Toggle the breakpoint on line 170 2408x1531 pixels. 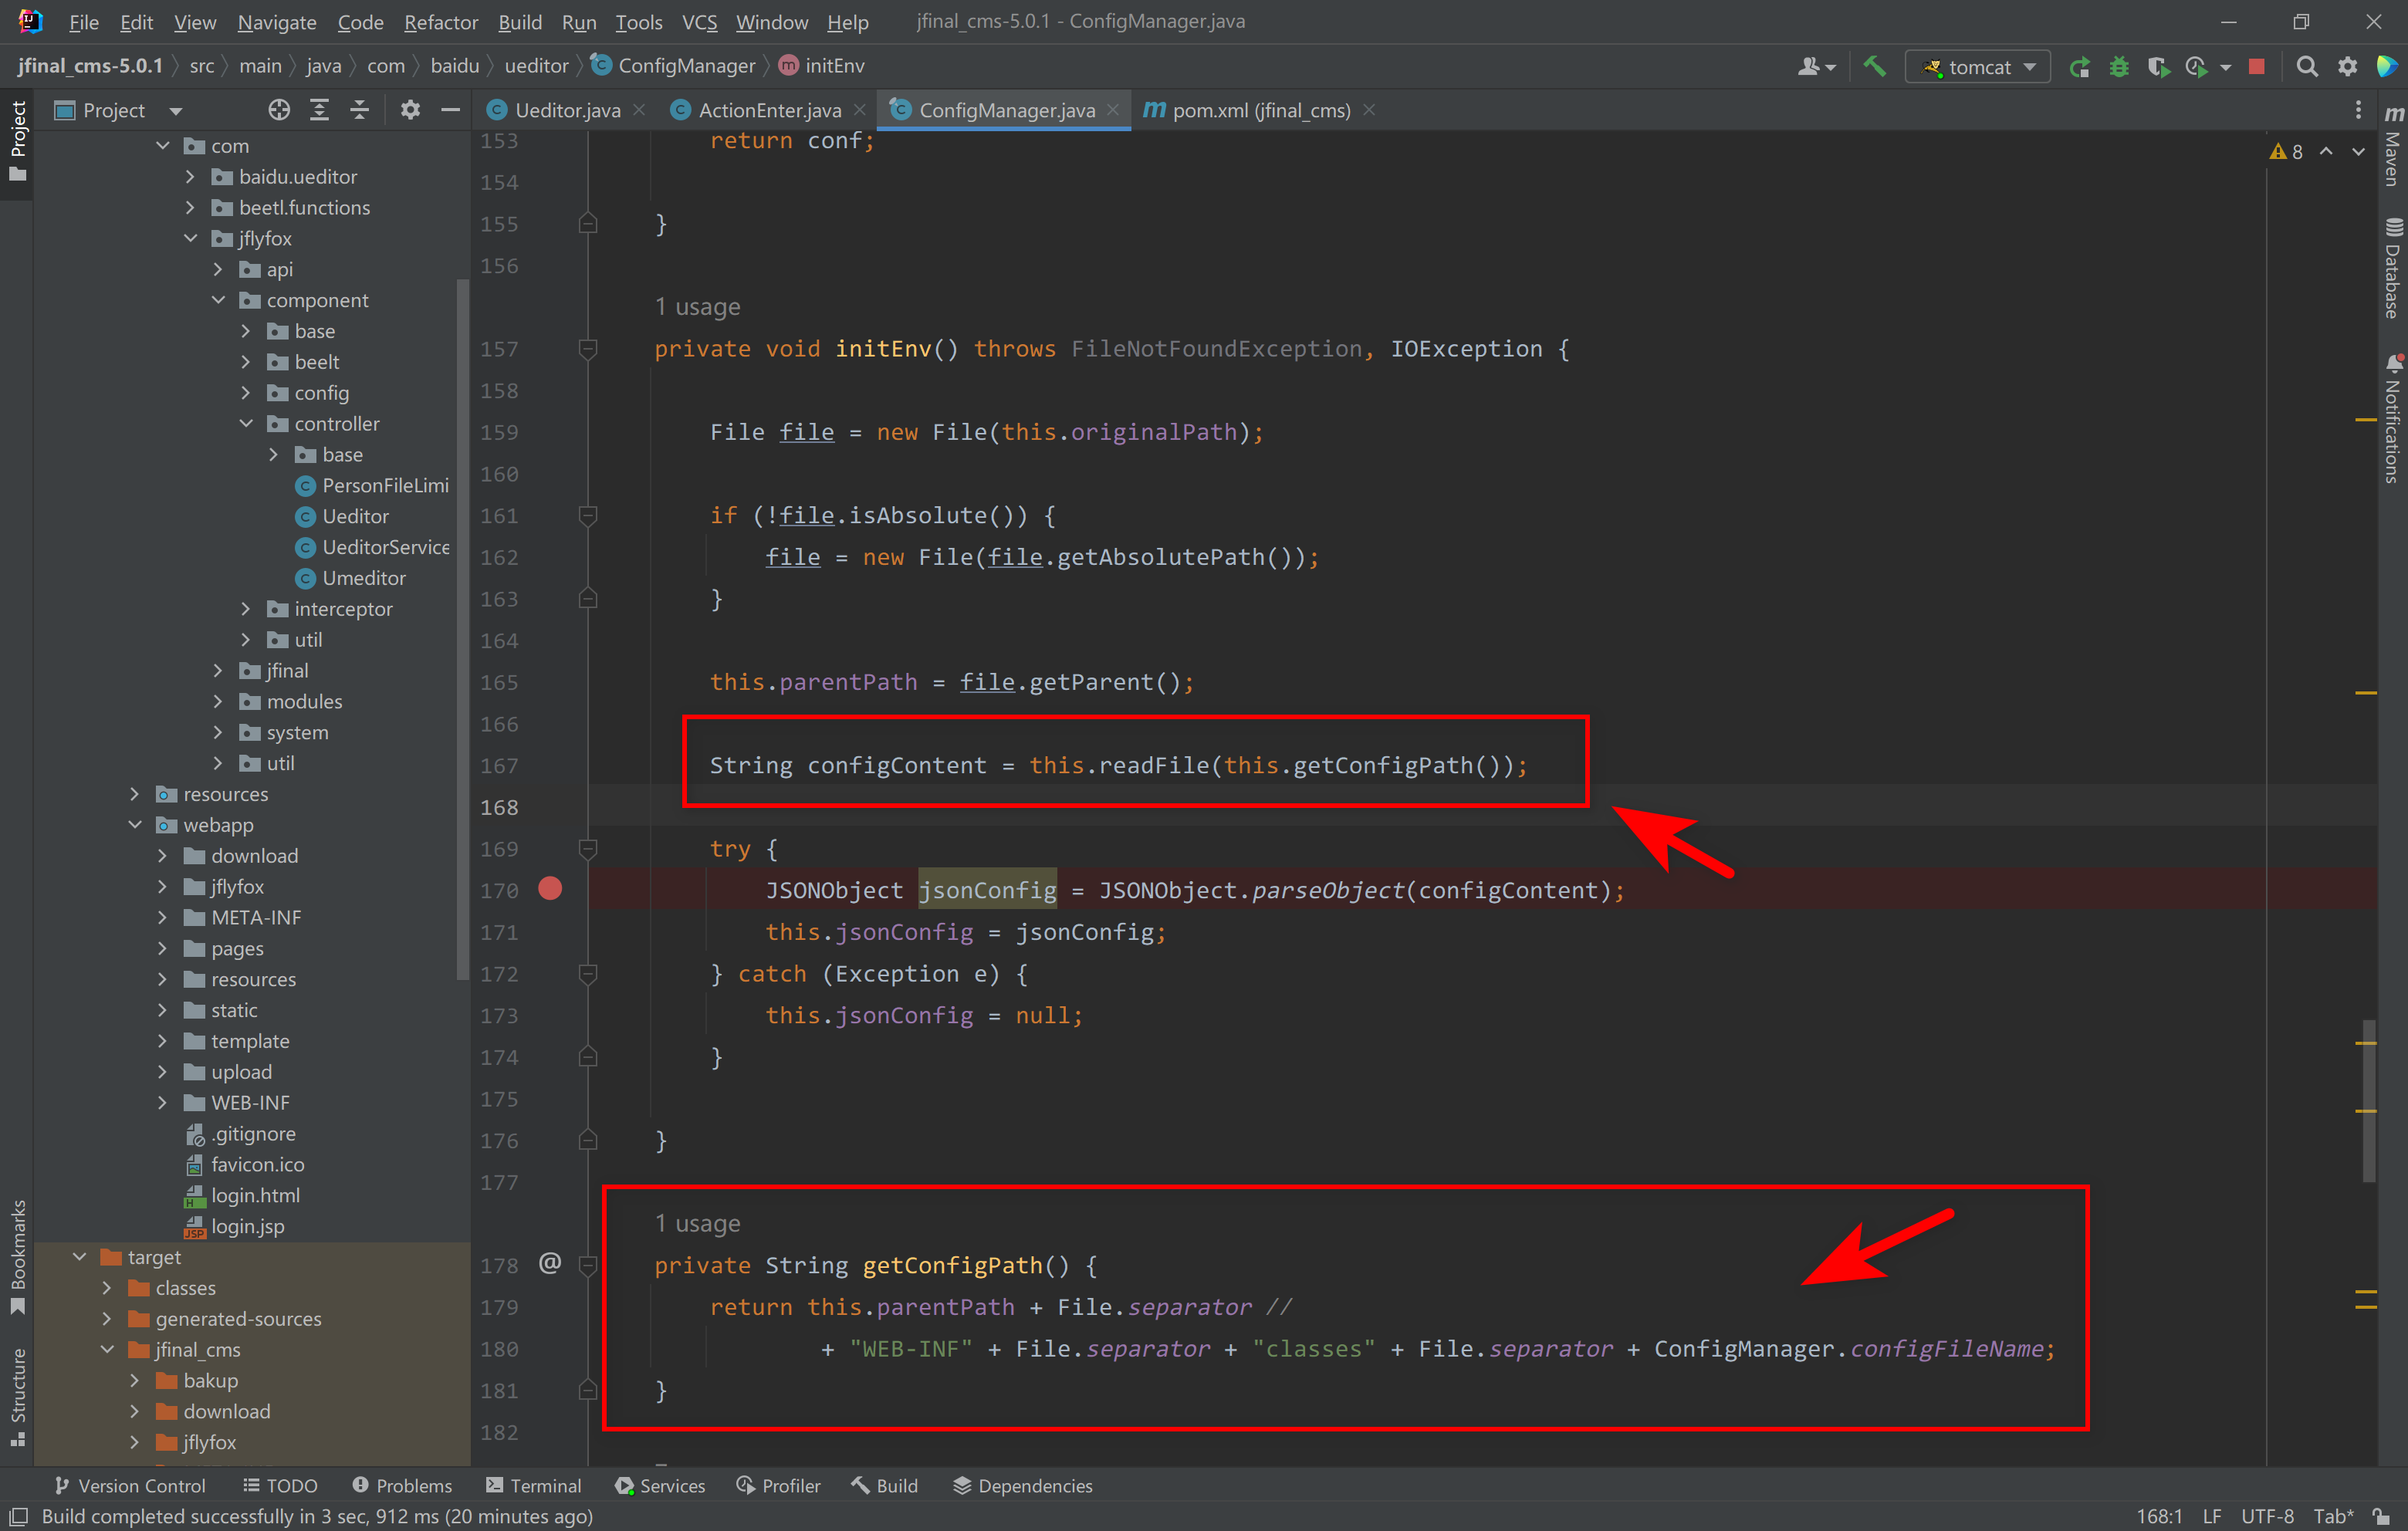tap(550, 888)
